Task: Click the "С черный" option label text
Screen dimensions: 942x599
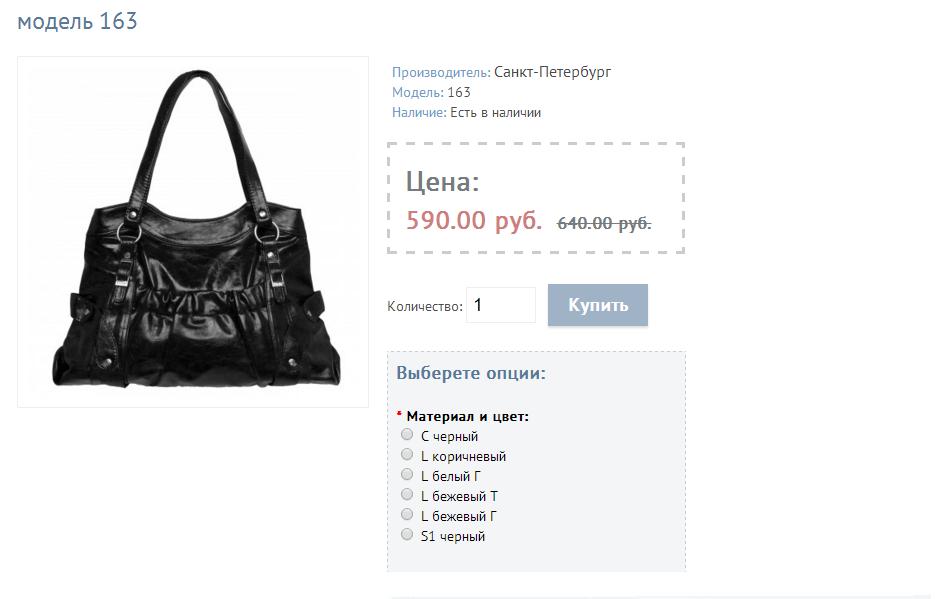Action: coord(449,437)
